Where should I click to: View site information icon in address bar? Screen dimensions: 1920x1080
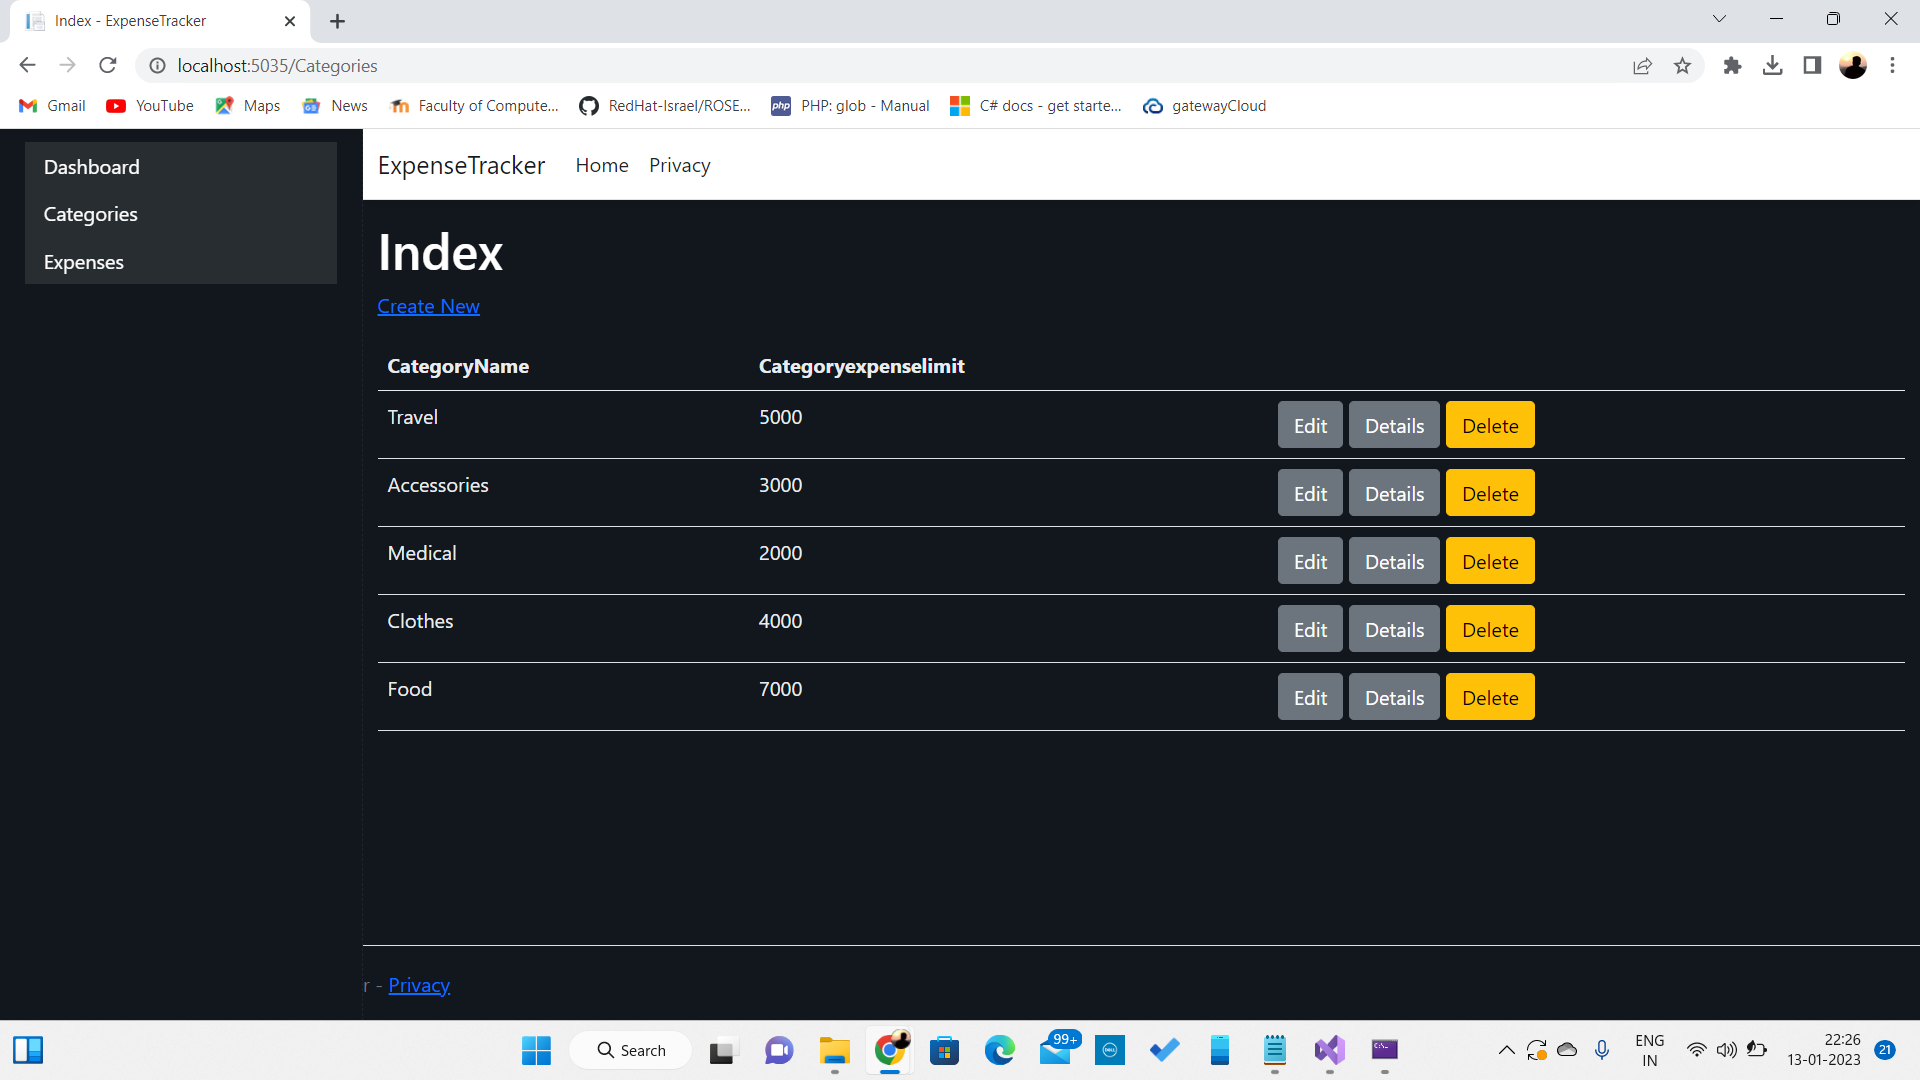(157, 65)
